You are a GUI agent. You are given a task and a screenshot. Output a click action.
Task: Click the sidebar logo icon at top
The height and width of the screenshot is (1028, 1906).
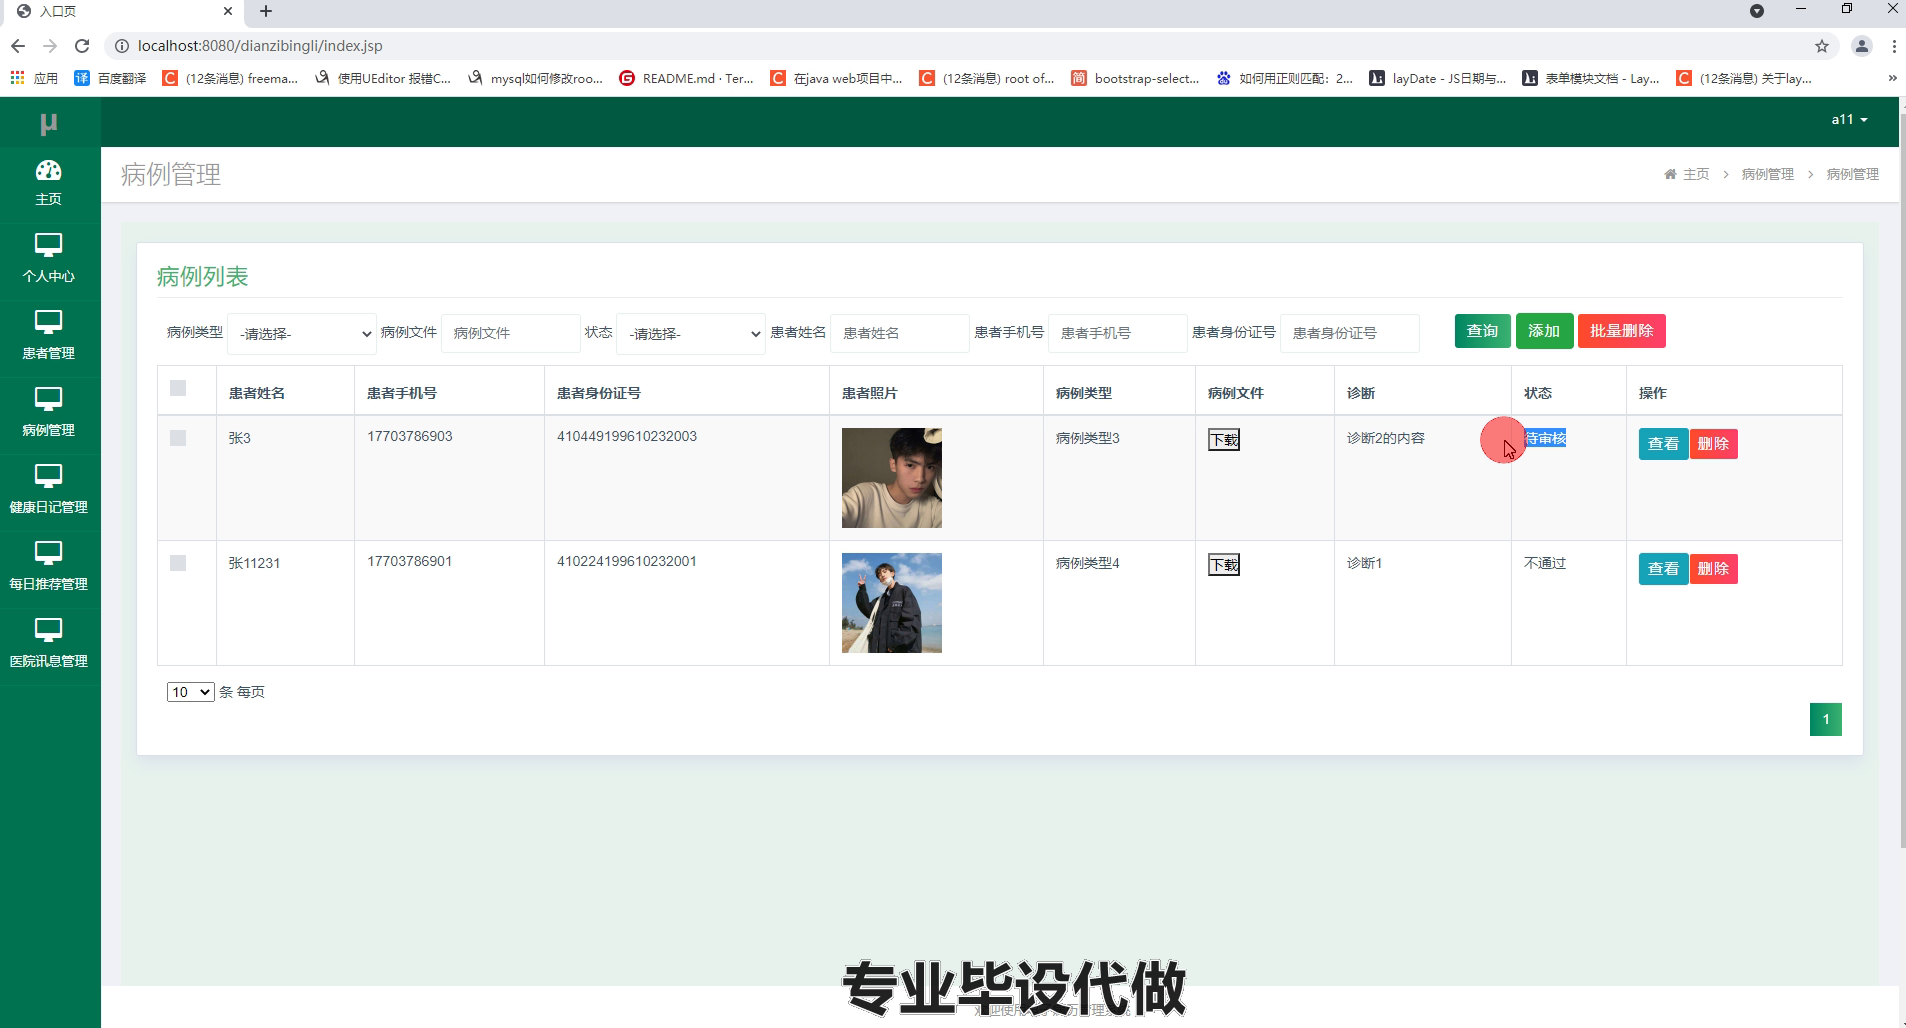click(48, 123)
